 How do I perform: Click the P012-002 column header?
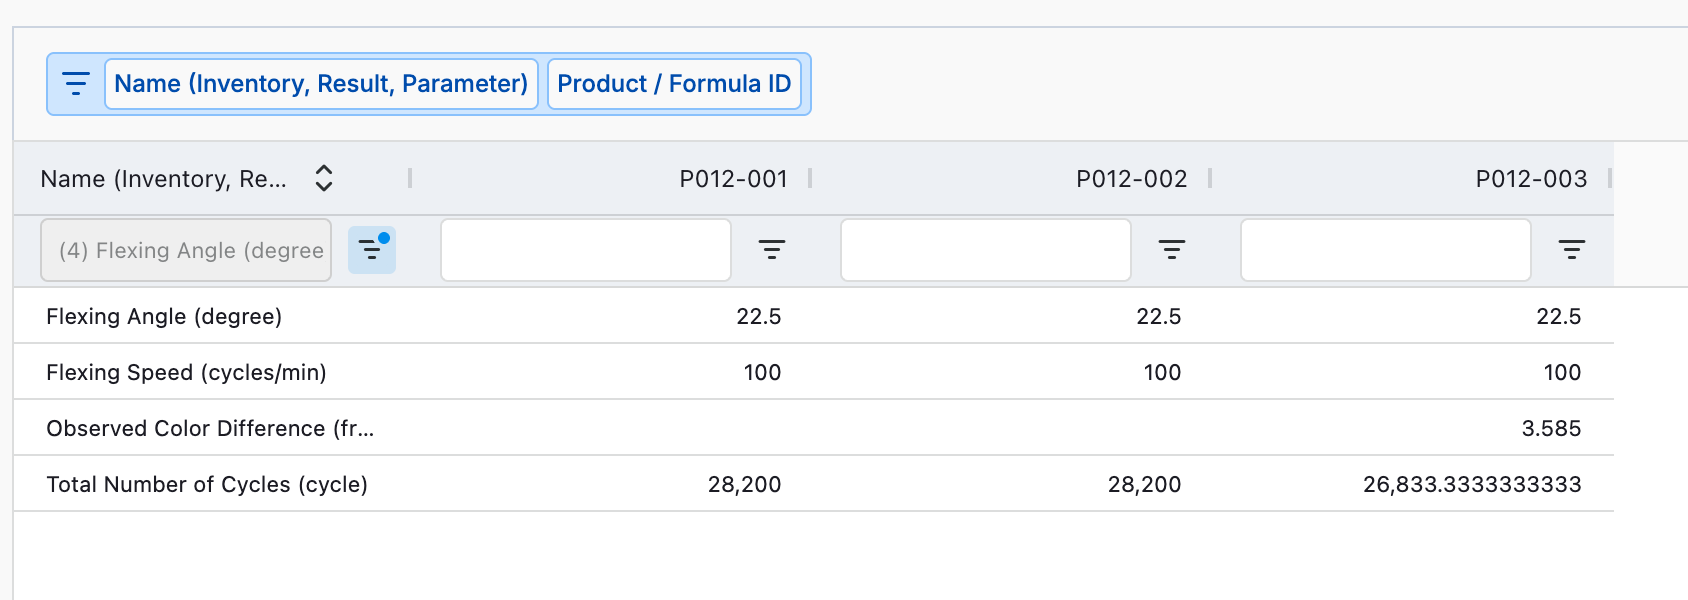point(1131,179)
